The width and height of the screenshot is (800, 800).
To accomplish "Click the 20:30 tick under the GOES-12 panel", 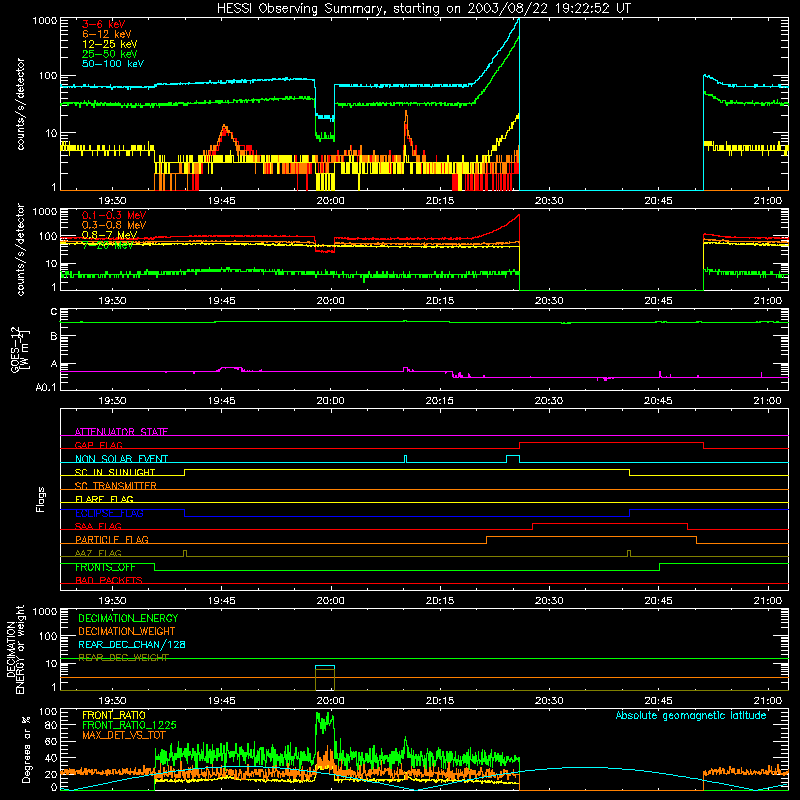I will [x=549, y=401].
